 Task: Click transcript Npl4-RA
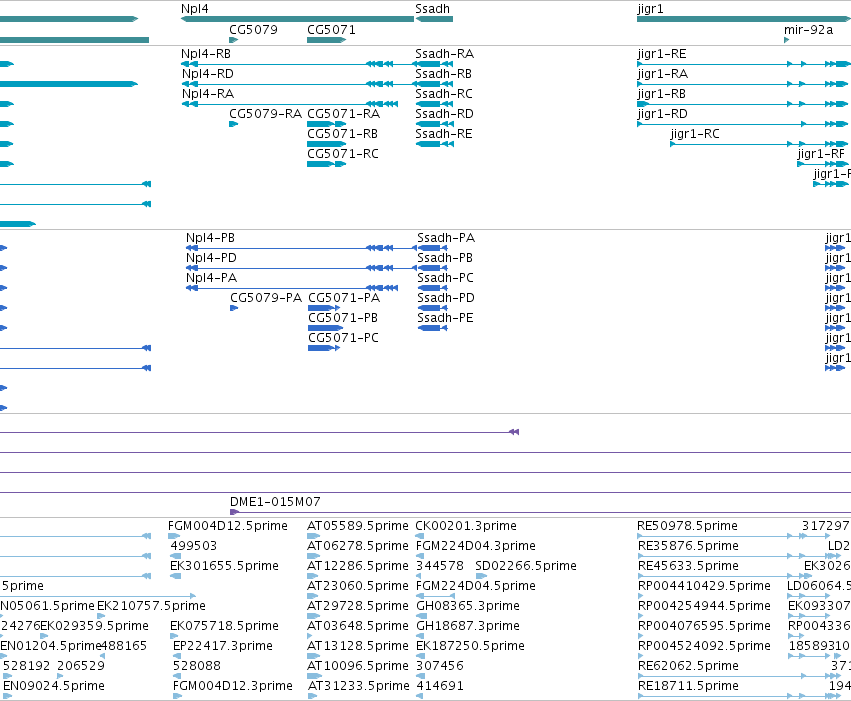(x=207, y=94)
